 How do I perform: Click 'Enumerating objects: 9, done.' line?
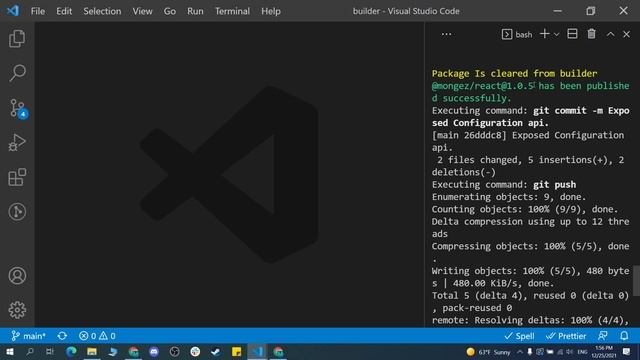[x=509, y=197]
